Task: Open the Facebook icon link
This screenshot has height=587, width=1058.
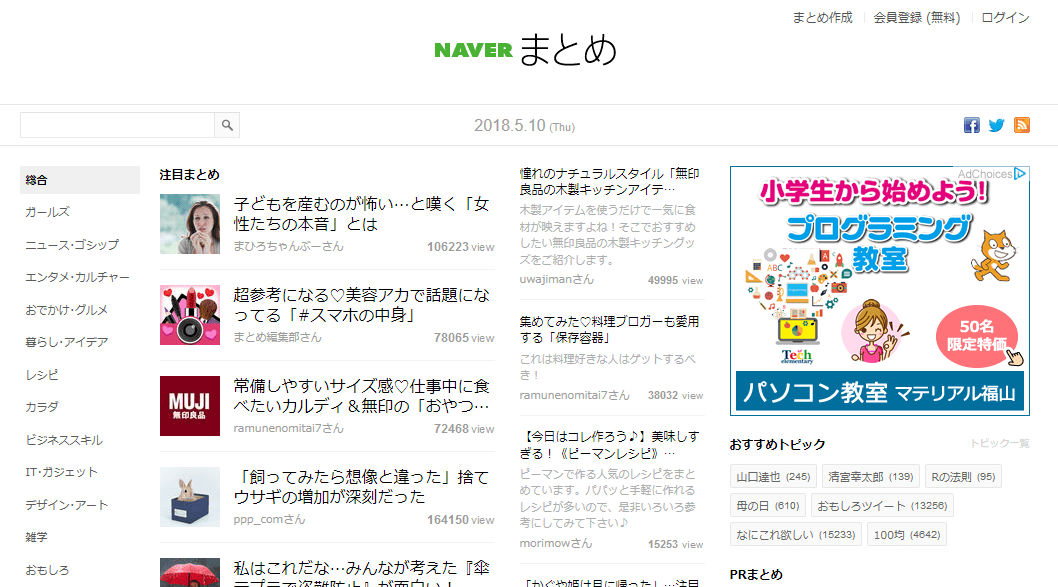Action: coord(972,125)
